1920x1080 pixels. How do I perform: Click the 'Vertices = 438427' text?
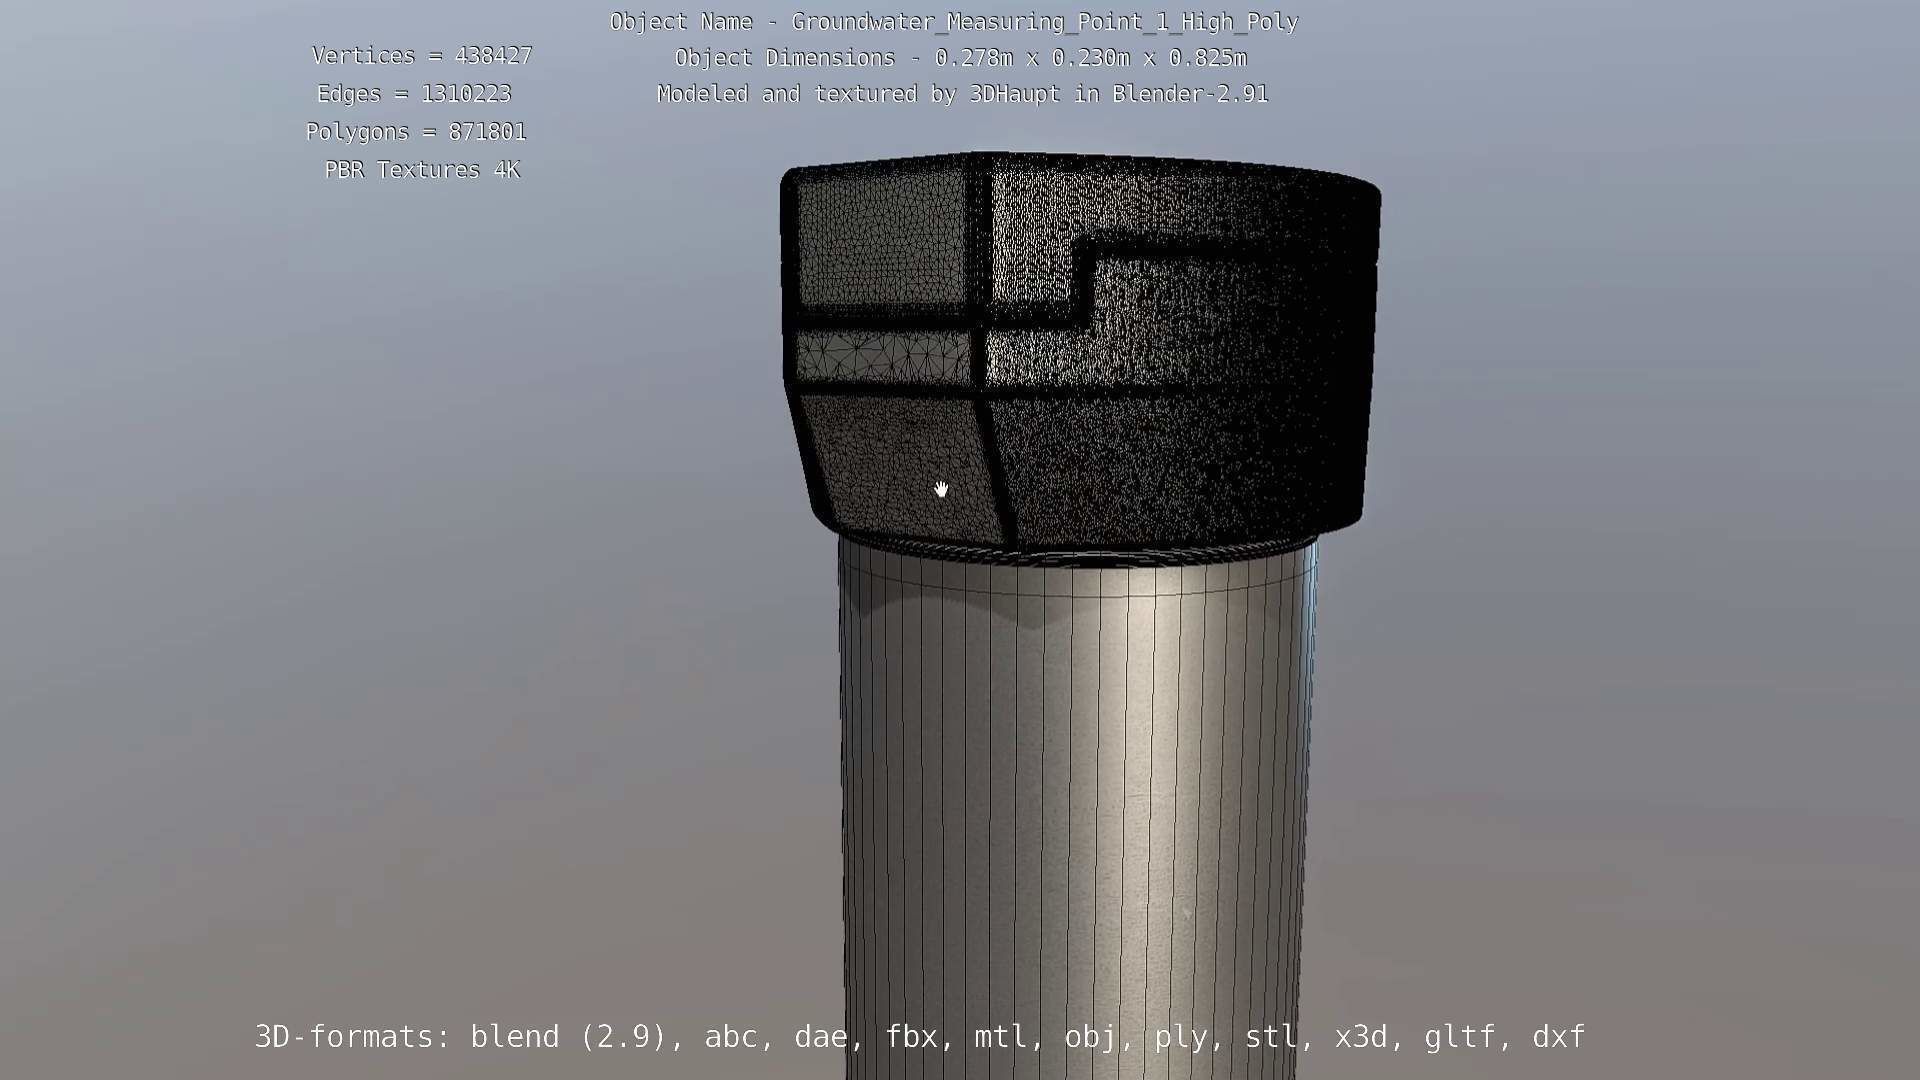[422, 56]
